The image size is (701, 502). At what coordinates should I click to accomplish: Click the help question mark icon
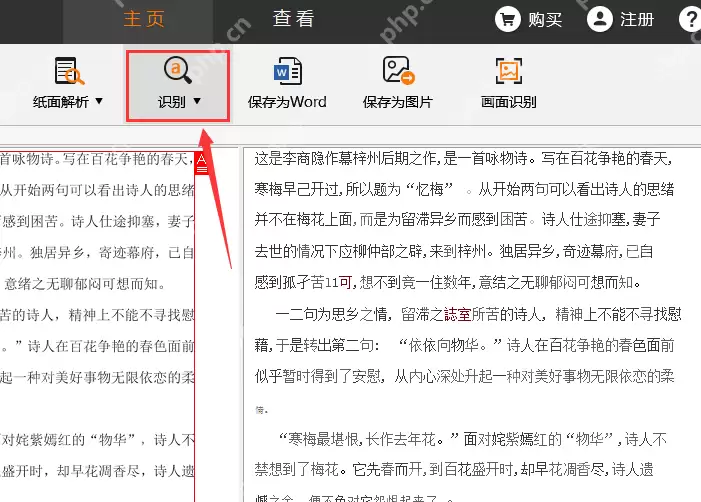tap(690, 19)
